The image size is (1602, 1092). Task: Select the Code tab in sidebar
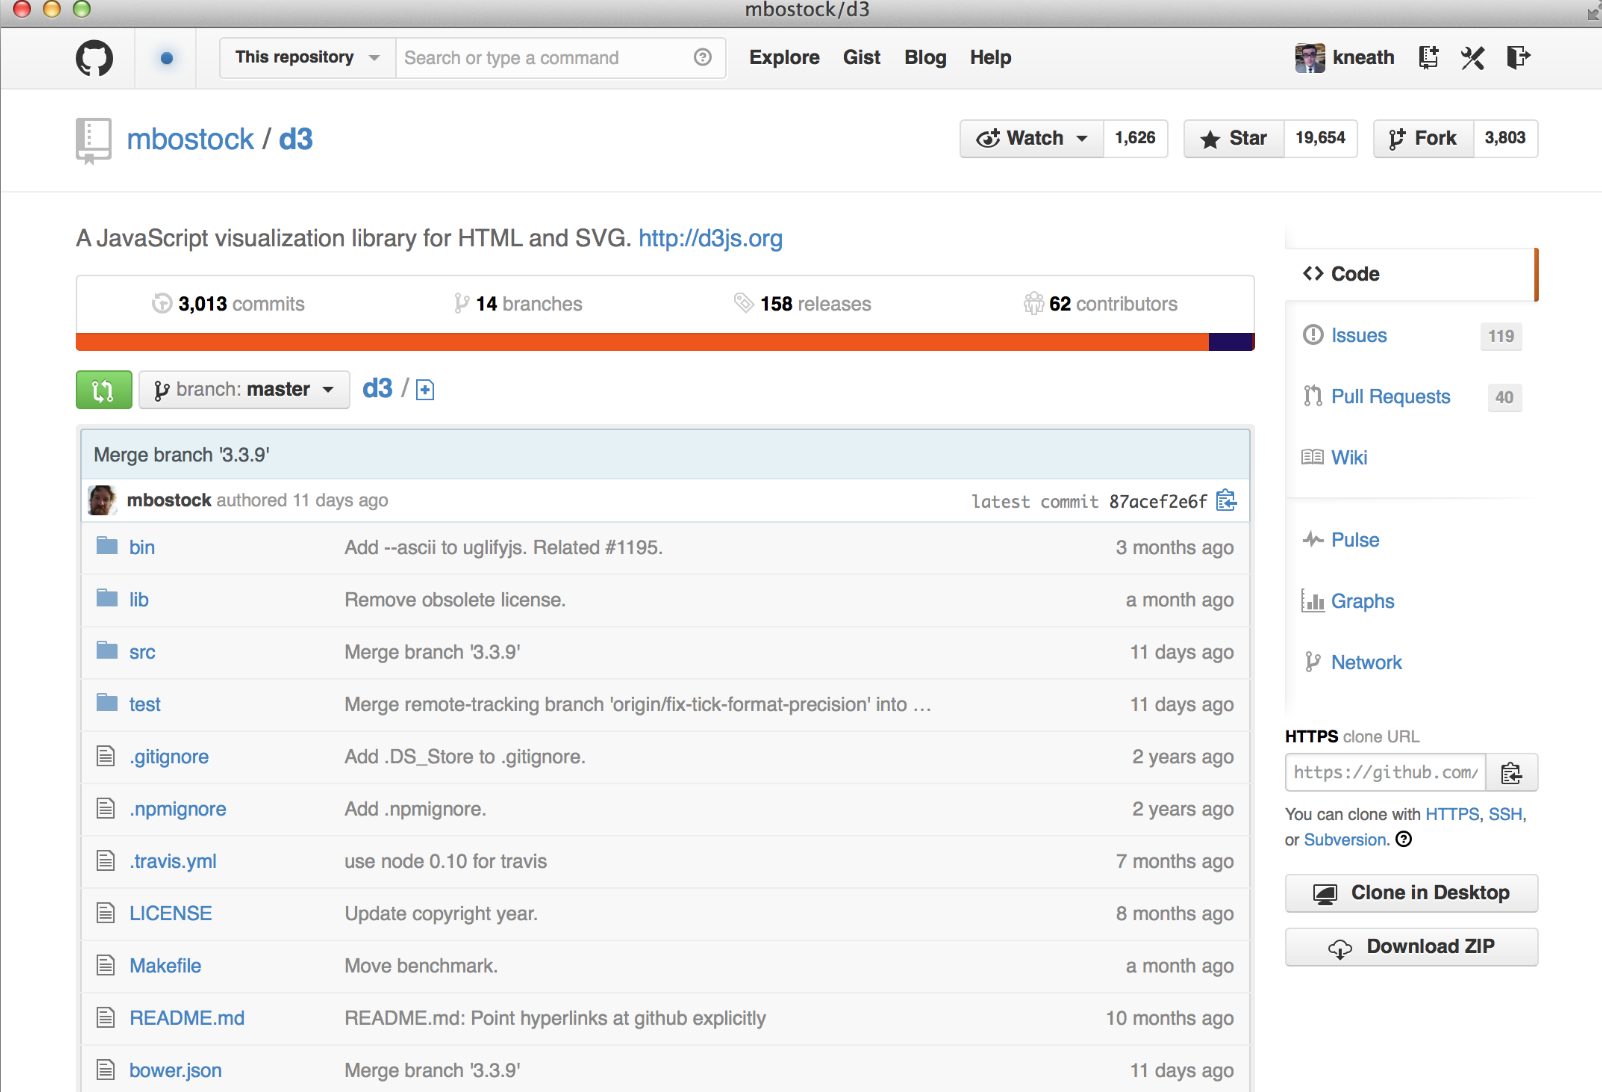1411,274
